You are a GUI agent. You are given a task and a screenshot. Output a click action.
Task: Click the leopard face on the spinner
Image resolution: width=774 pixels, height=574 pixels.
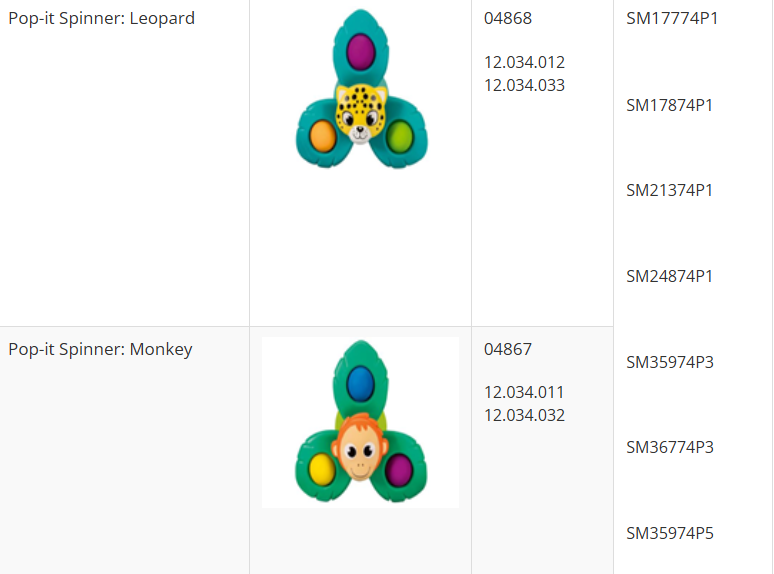point(360,112)
